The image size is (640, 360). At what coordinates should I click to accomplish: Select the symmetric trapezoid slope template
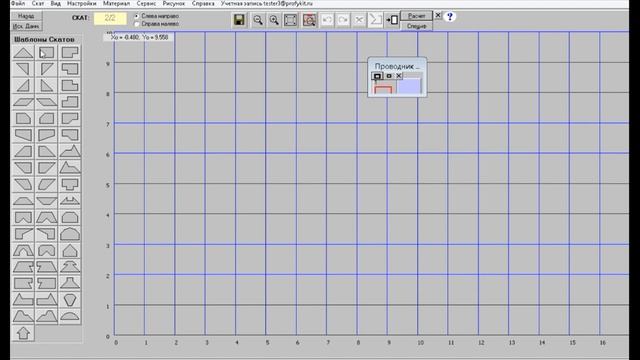(x=23, y=201)
